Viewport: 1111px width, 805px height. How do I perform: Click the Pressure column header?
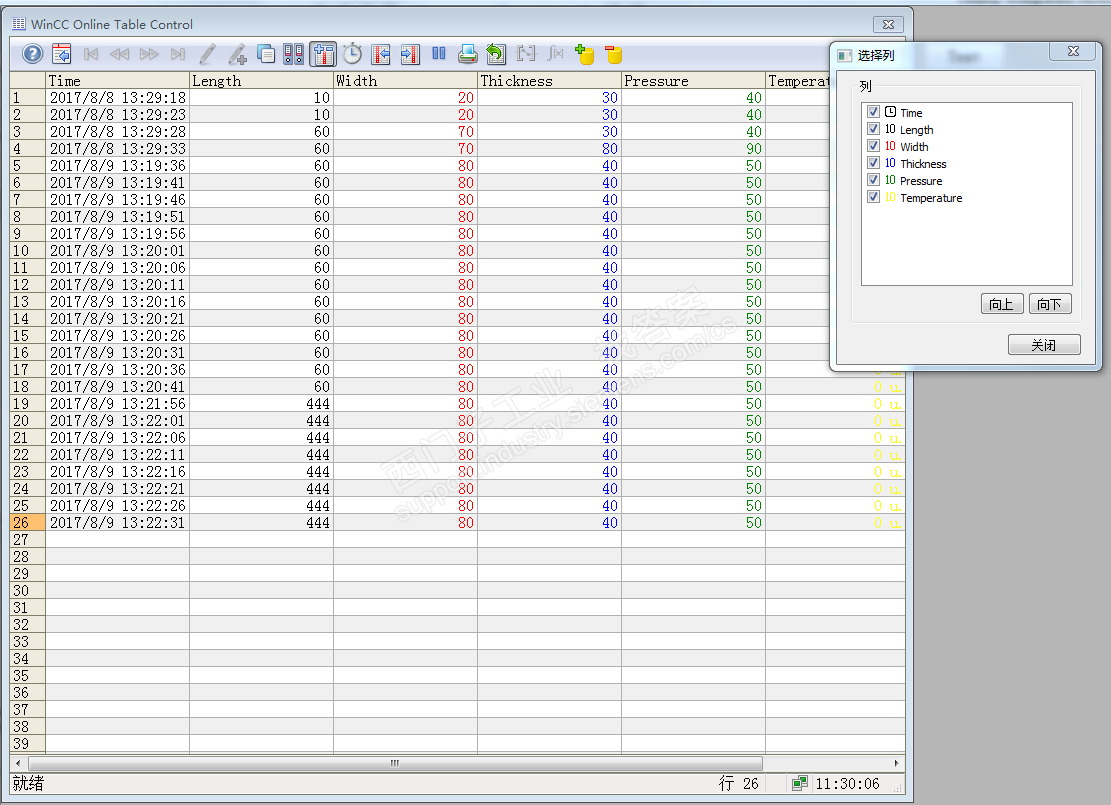point(693,81)
